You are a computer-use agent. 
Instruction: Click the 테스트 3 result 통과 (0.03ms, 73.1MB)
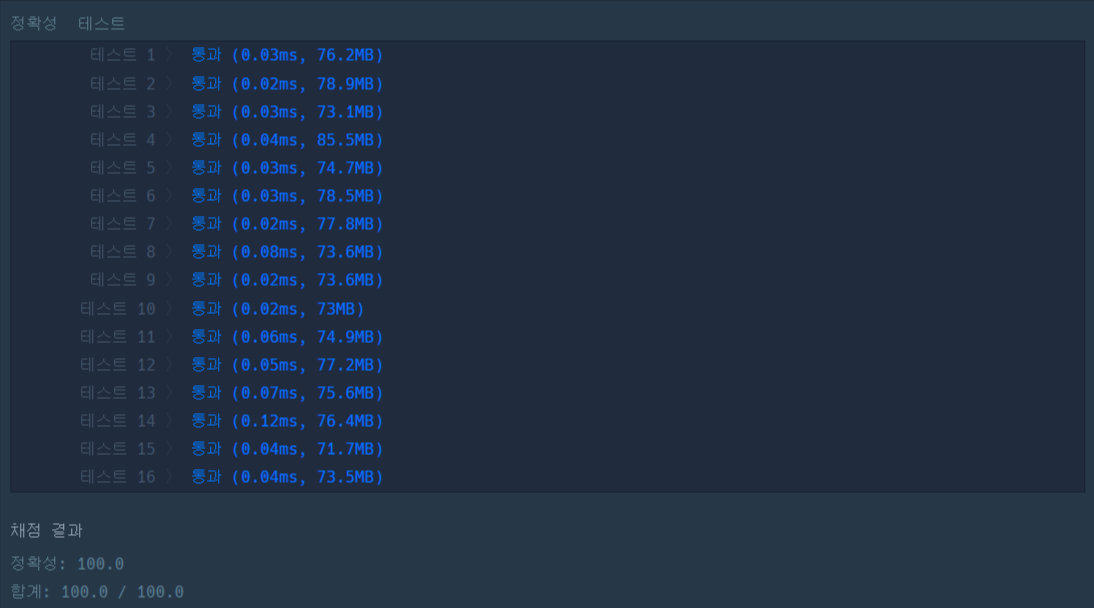[x=287, y=112]
